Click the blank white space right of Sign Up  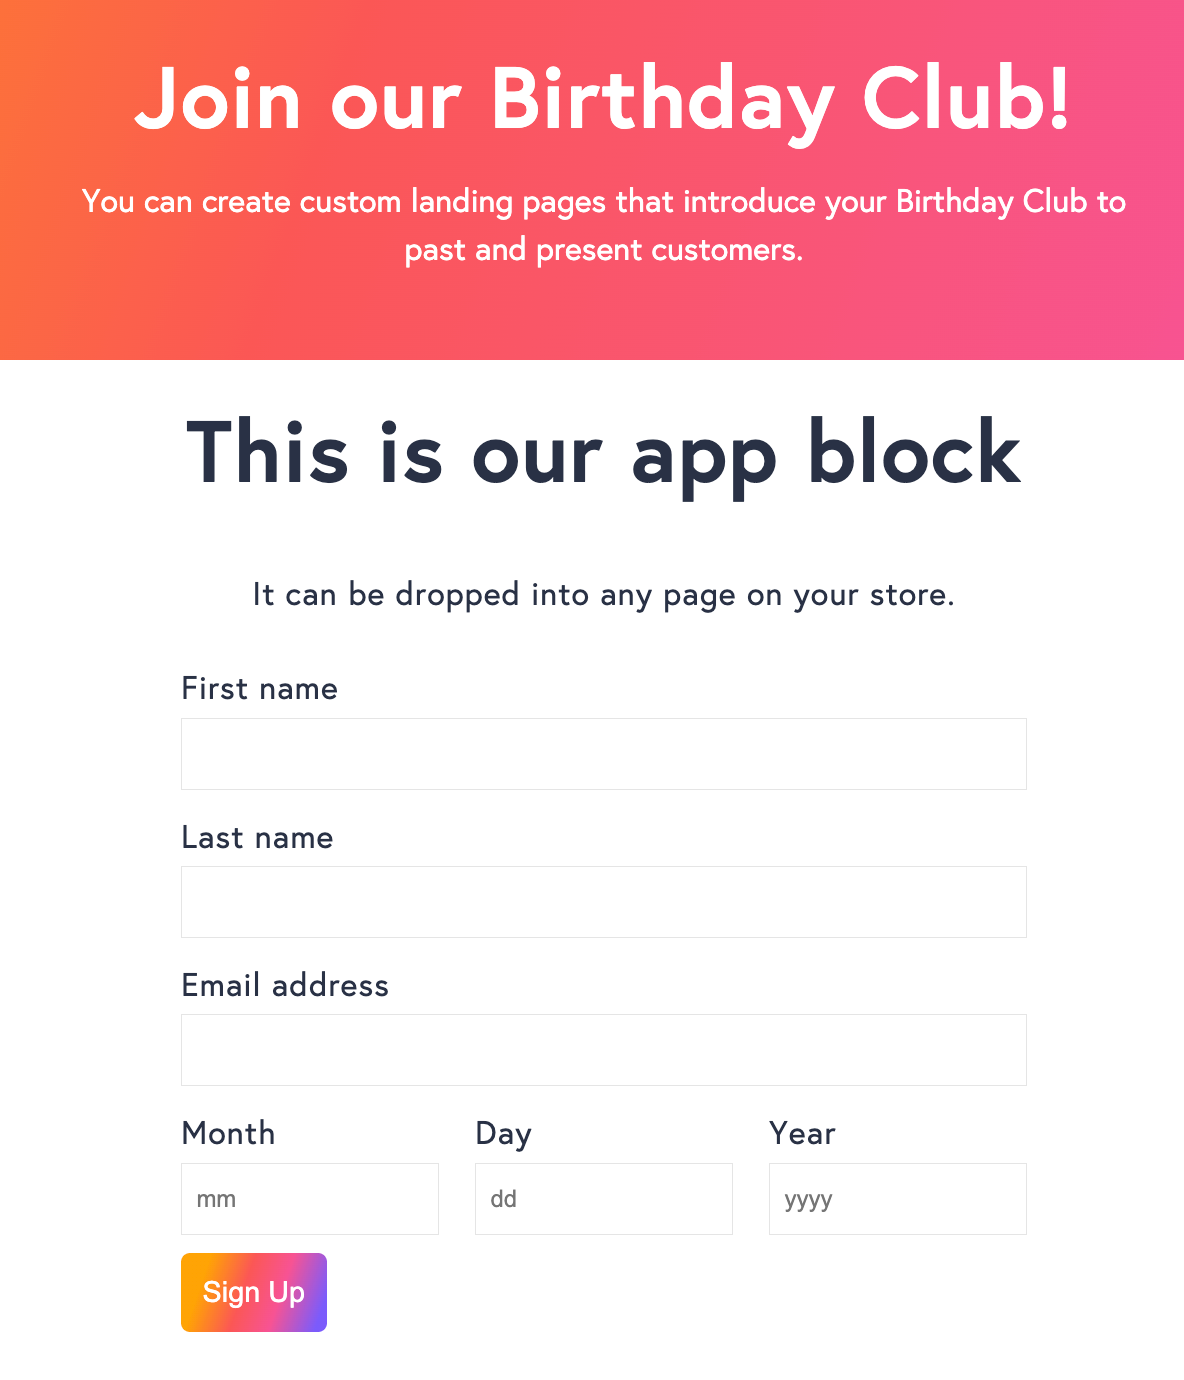point(680,1292)
